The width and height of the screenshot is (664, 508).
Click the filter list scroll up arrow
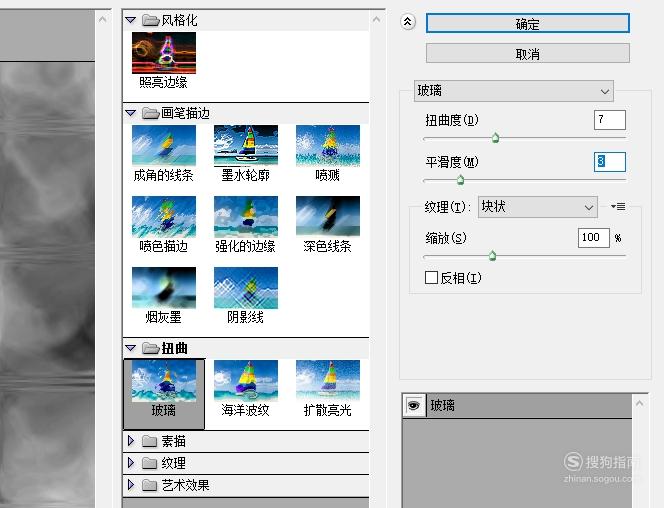[376, 19]
